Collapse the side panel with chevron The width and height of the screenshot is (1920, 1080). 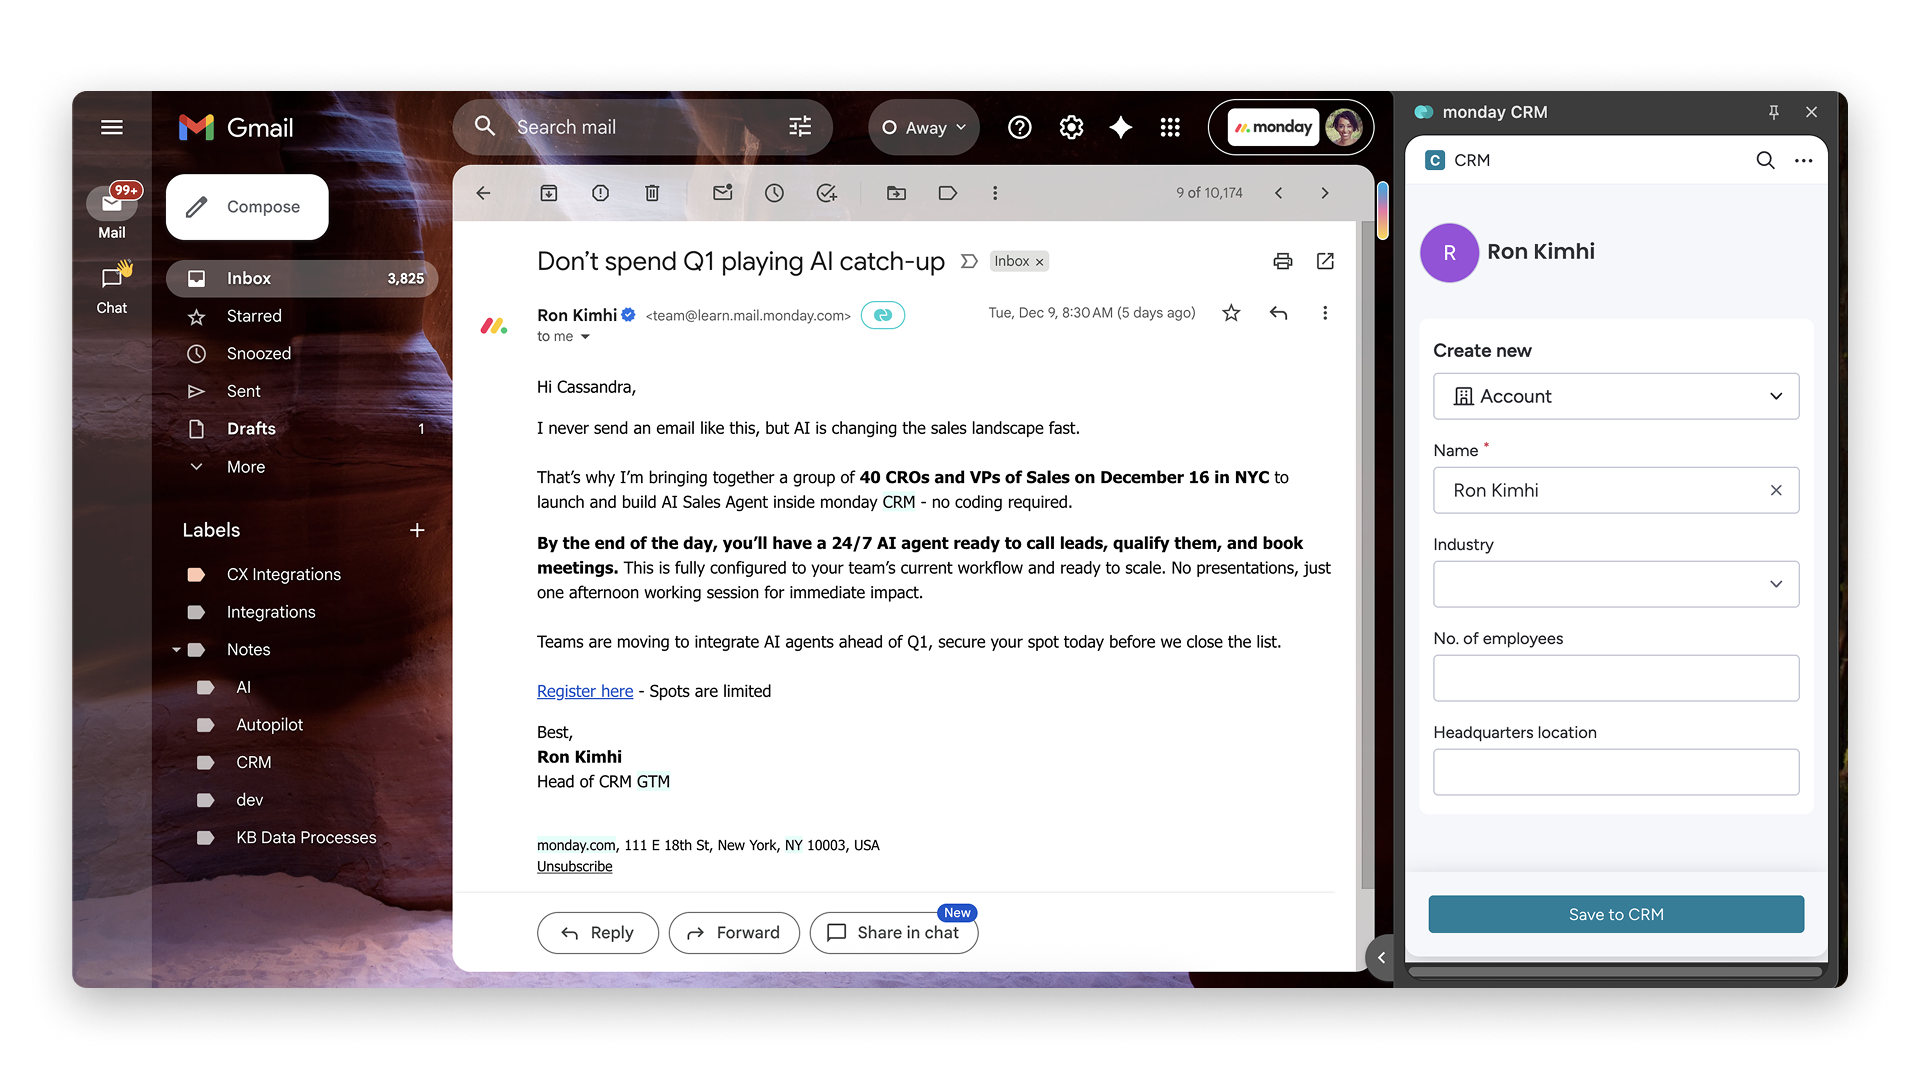coord(1381,957)
